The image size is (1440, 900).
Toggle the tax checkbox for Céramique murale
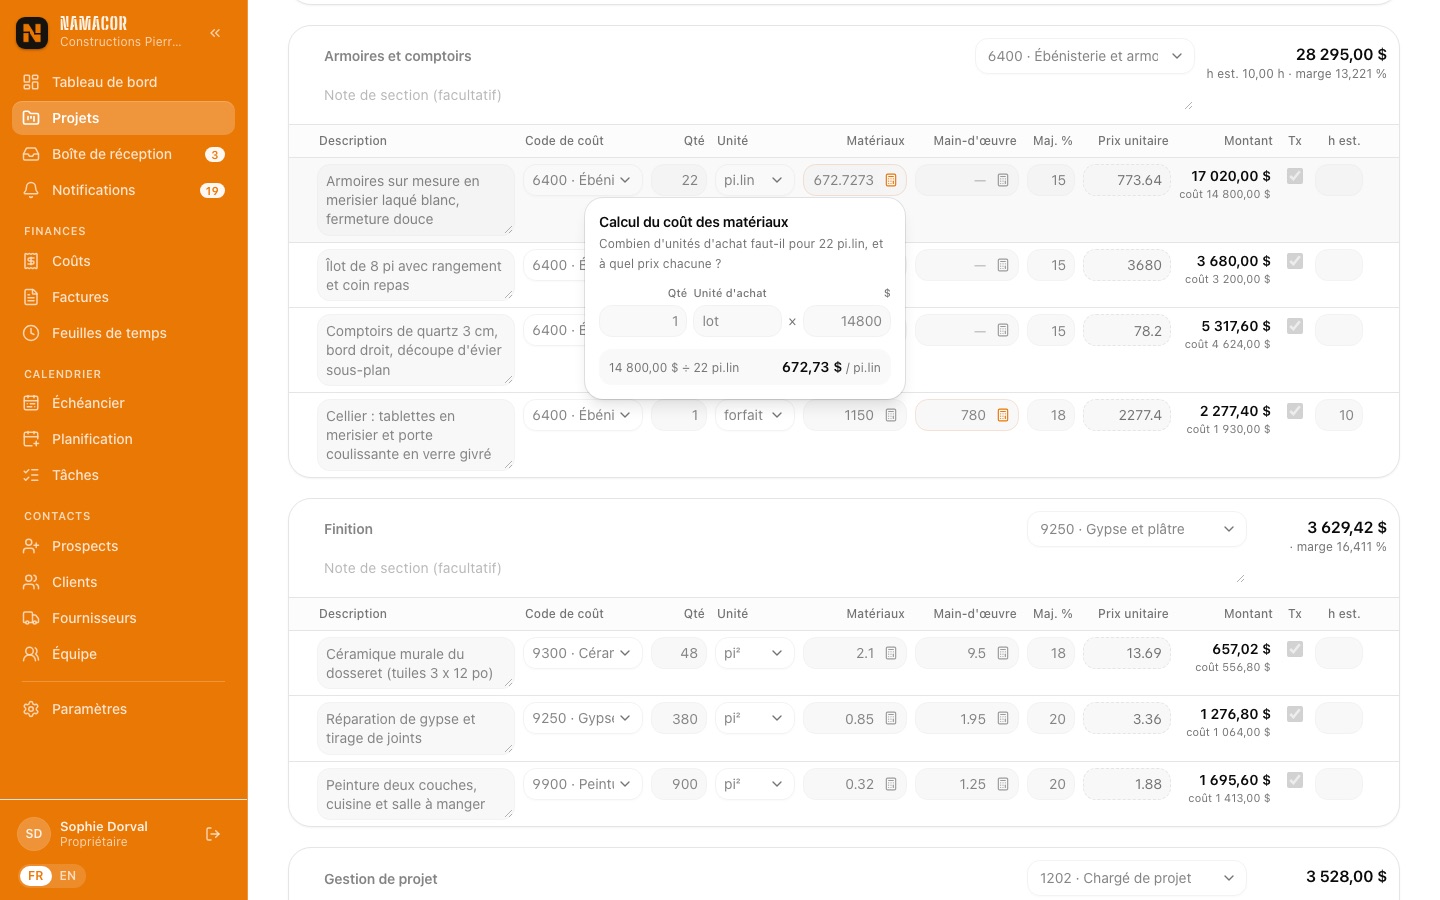pyautogui.click(x=1295, y=649)
